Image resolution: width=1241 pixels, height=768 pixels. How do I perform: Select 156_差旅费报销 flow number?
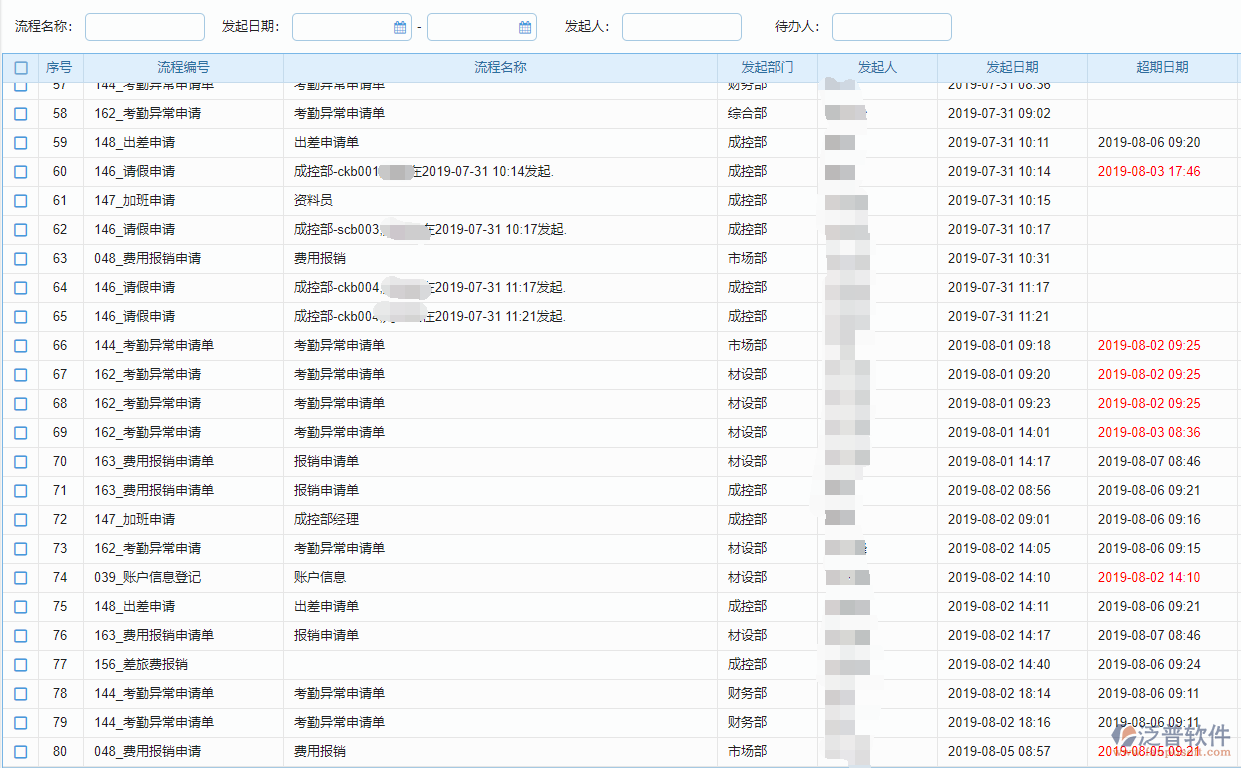141,665
